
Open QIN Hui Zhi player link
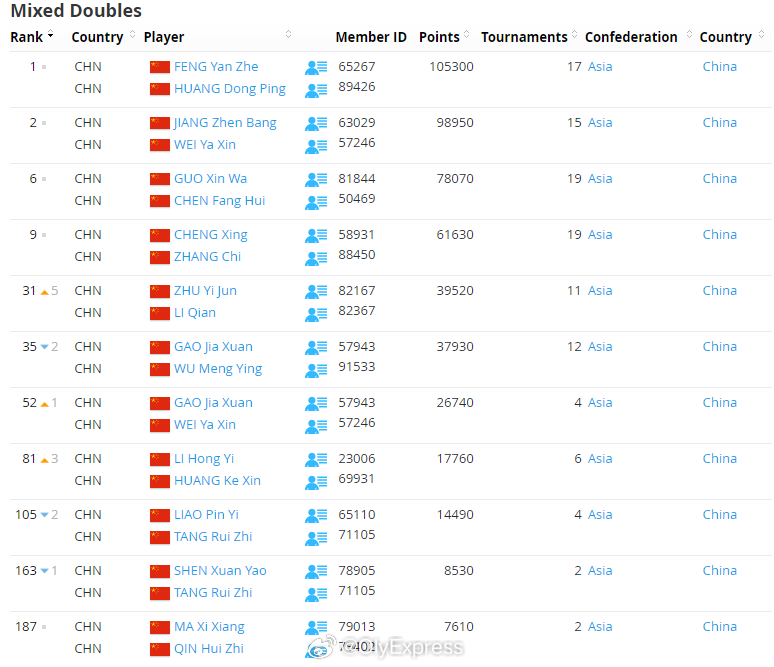[x=209, y=649]
